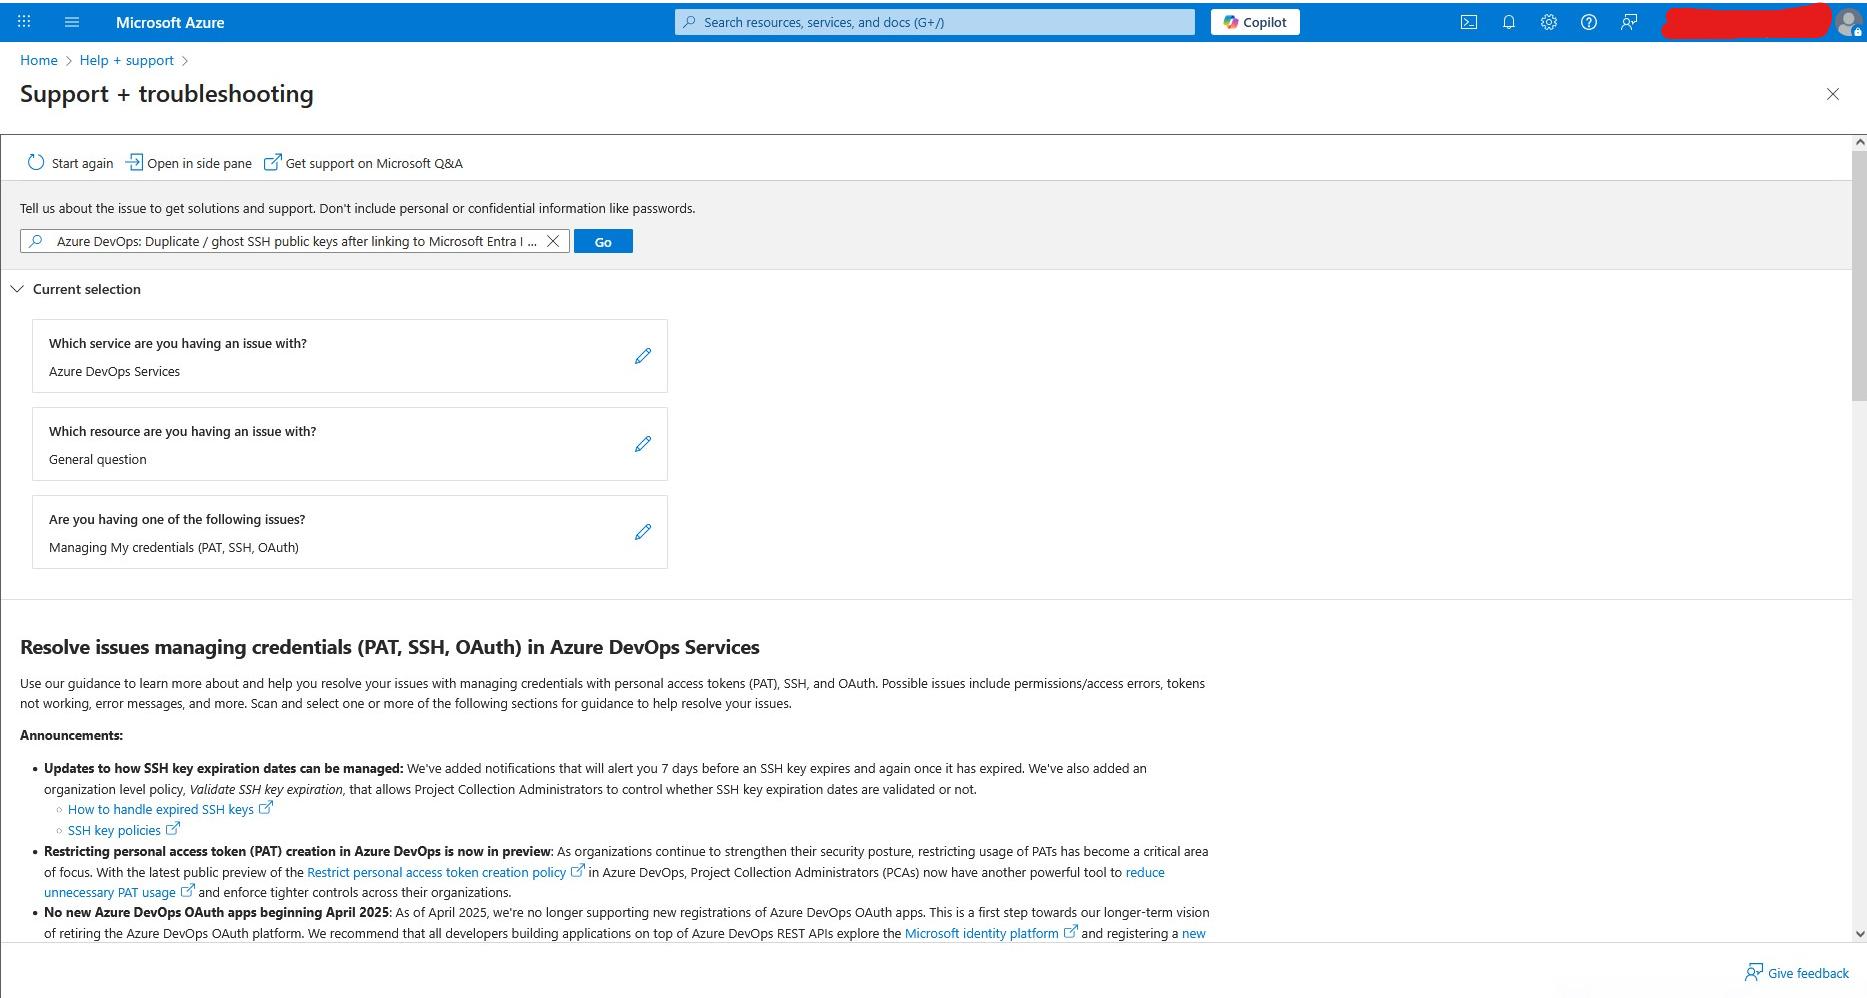Show the portal hamburger menu
The height and width of the screenshot is (998, 1867).
pyautogui.click(x=72, y=22)
